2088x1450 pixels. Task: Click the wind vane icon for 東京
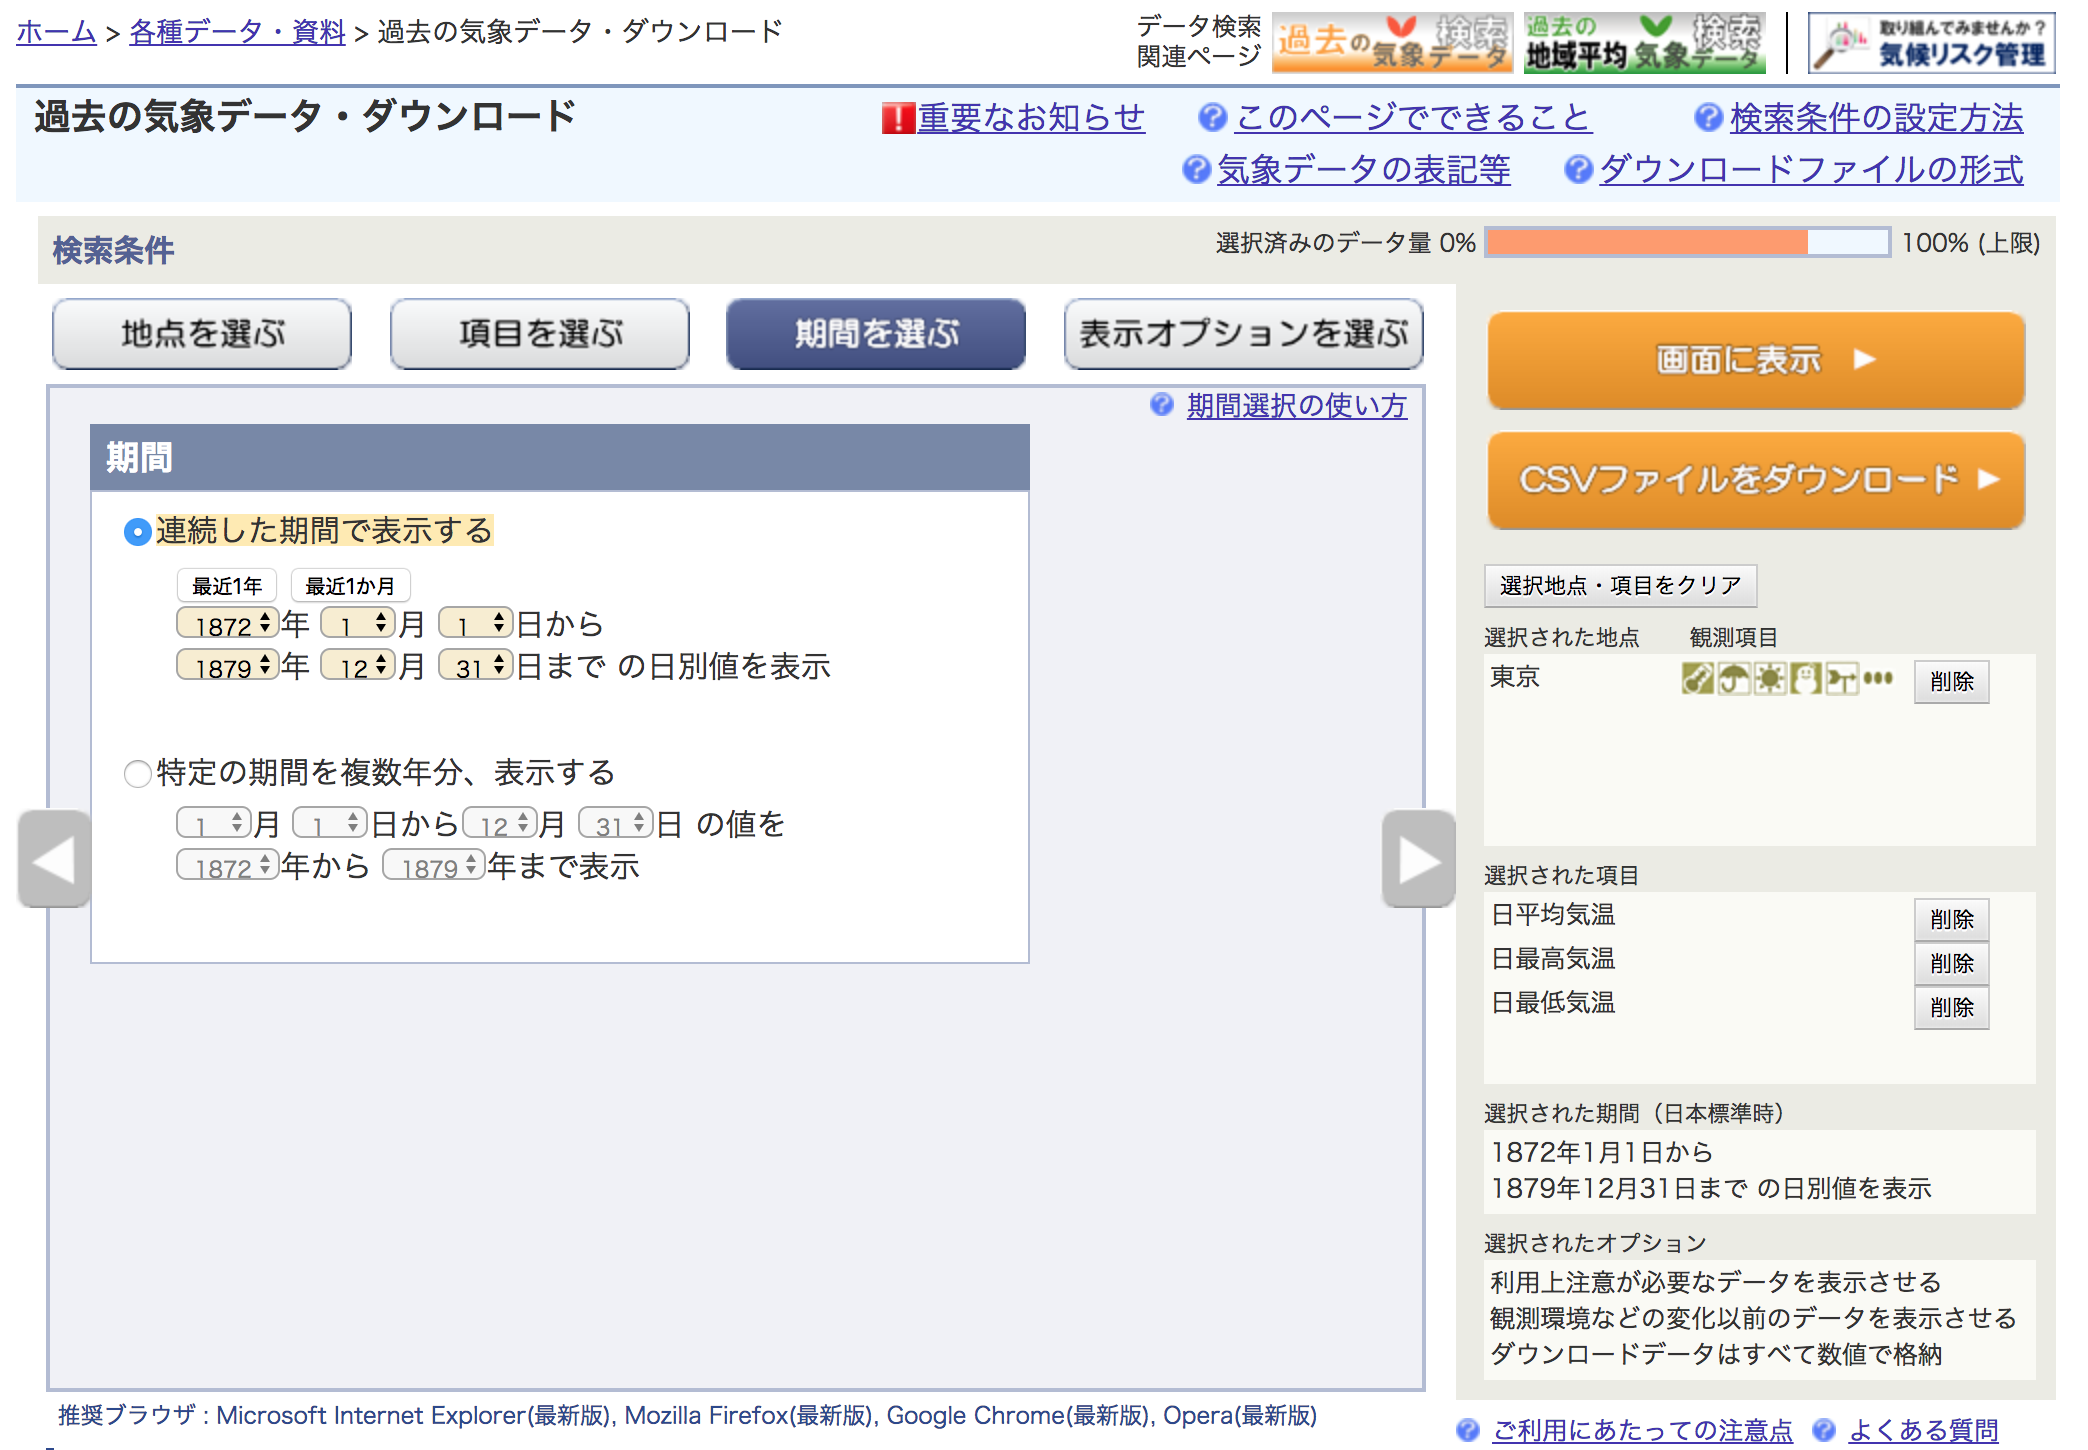(1841, 679)
